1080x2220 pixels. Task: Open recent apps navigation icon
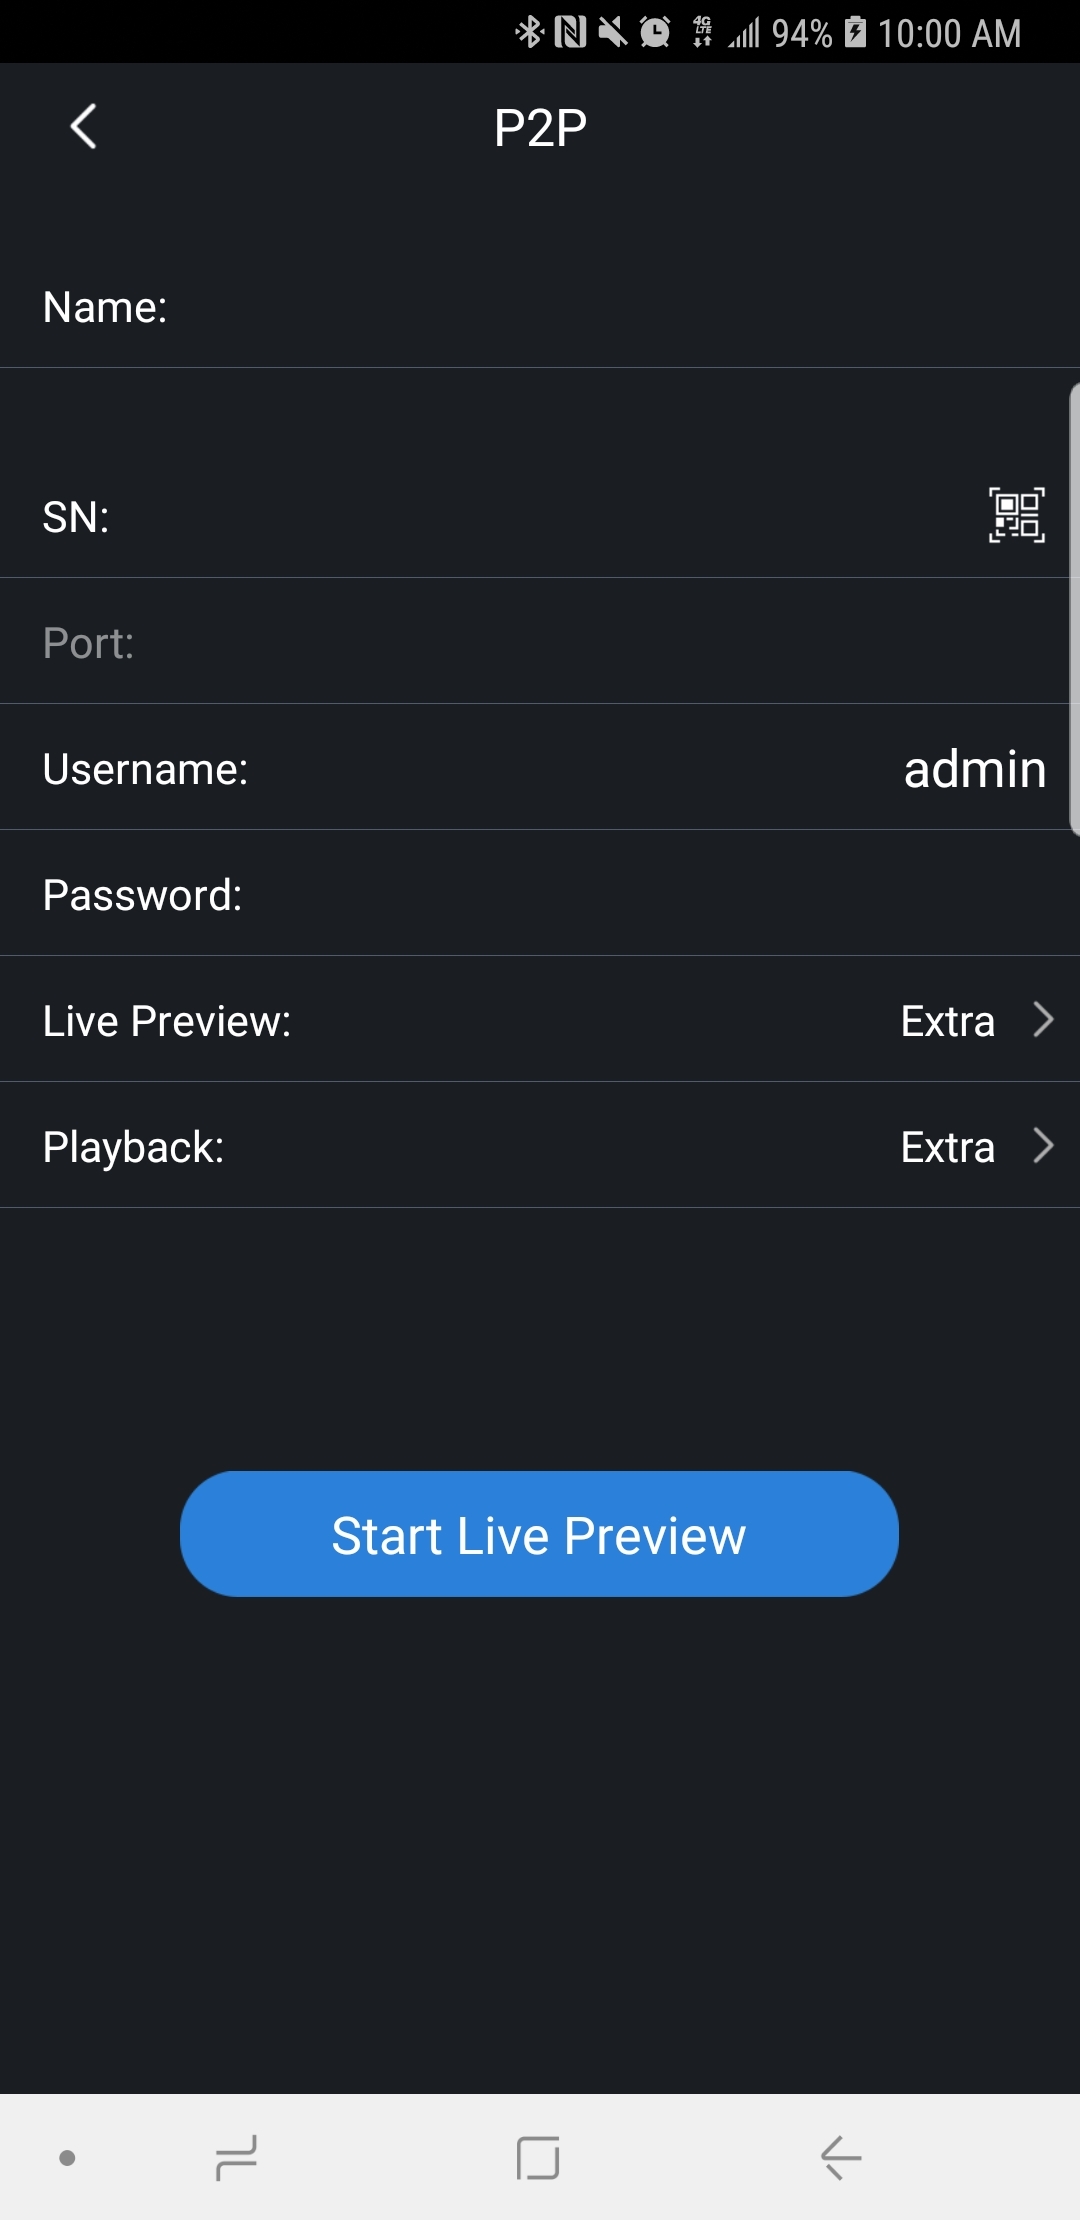(237, 2157)
